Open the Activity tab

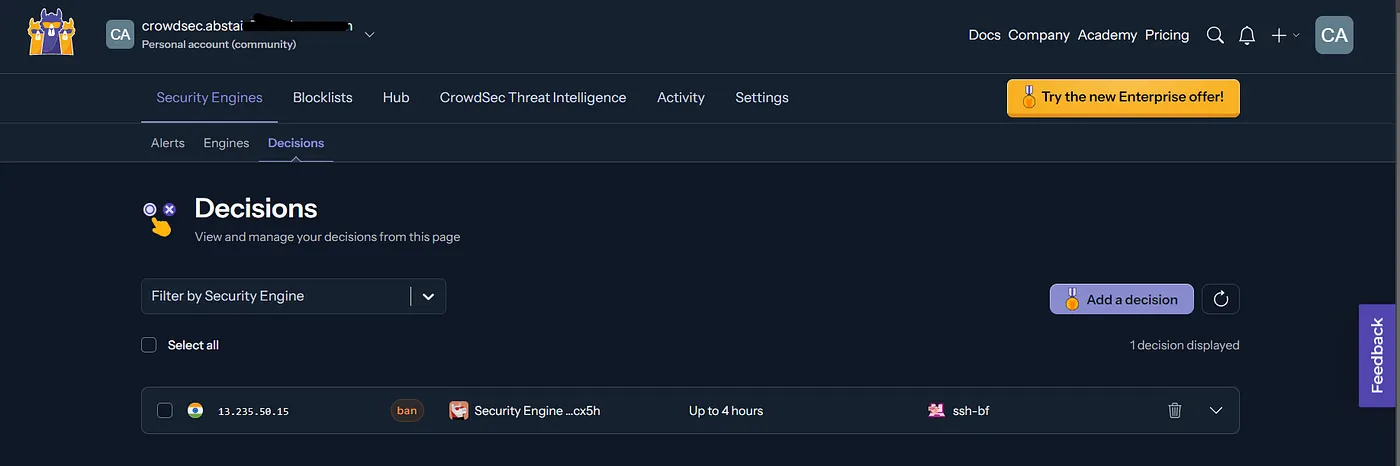(681, 97)
